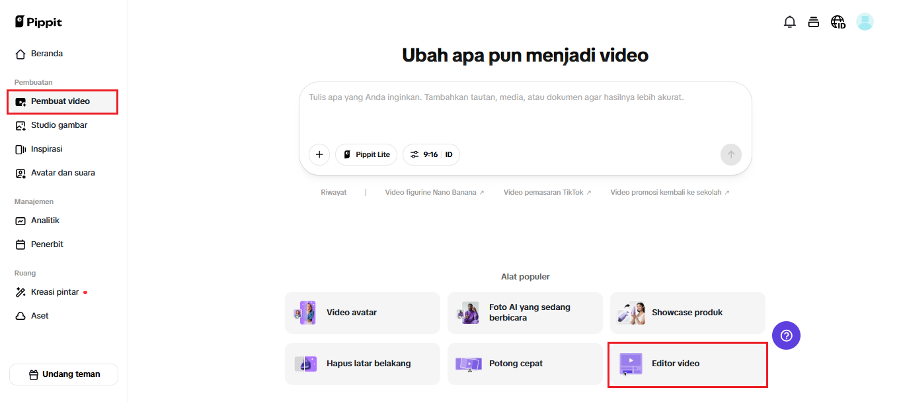Open the Video pemasaran TikTok link
The width and height of the screenshot is (904, 402).
point(547,192)
